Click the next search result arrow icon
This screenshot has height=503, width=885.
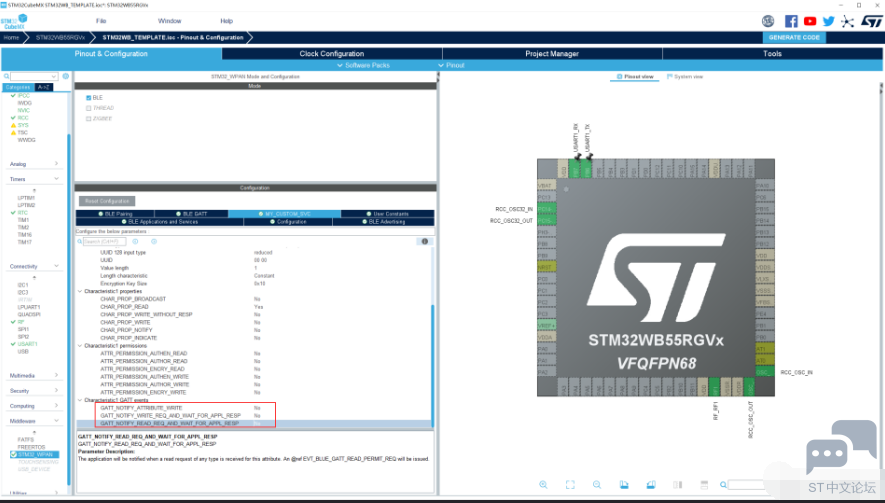pos(154,241)
